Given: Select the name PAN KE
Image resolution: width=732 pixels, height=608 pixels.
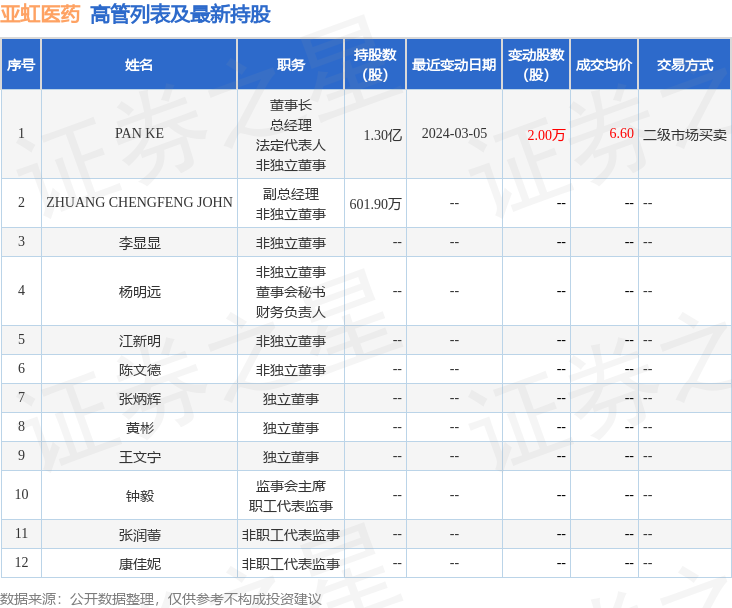Looking at the screenshot, I should click(x=139, y=134).
